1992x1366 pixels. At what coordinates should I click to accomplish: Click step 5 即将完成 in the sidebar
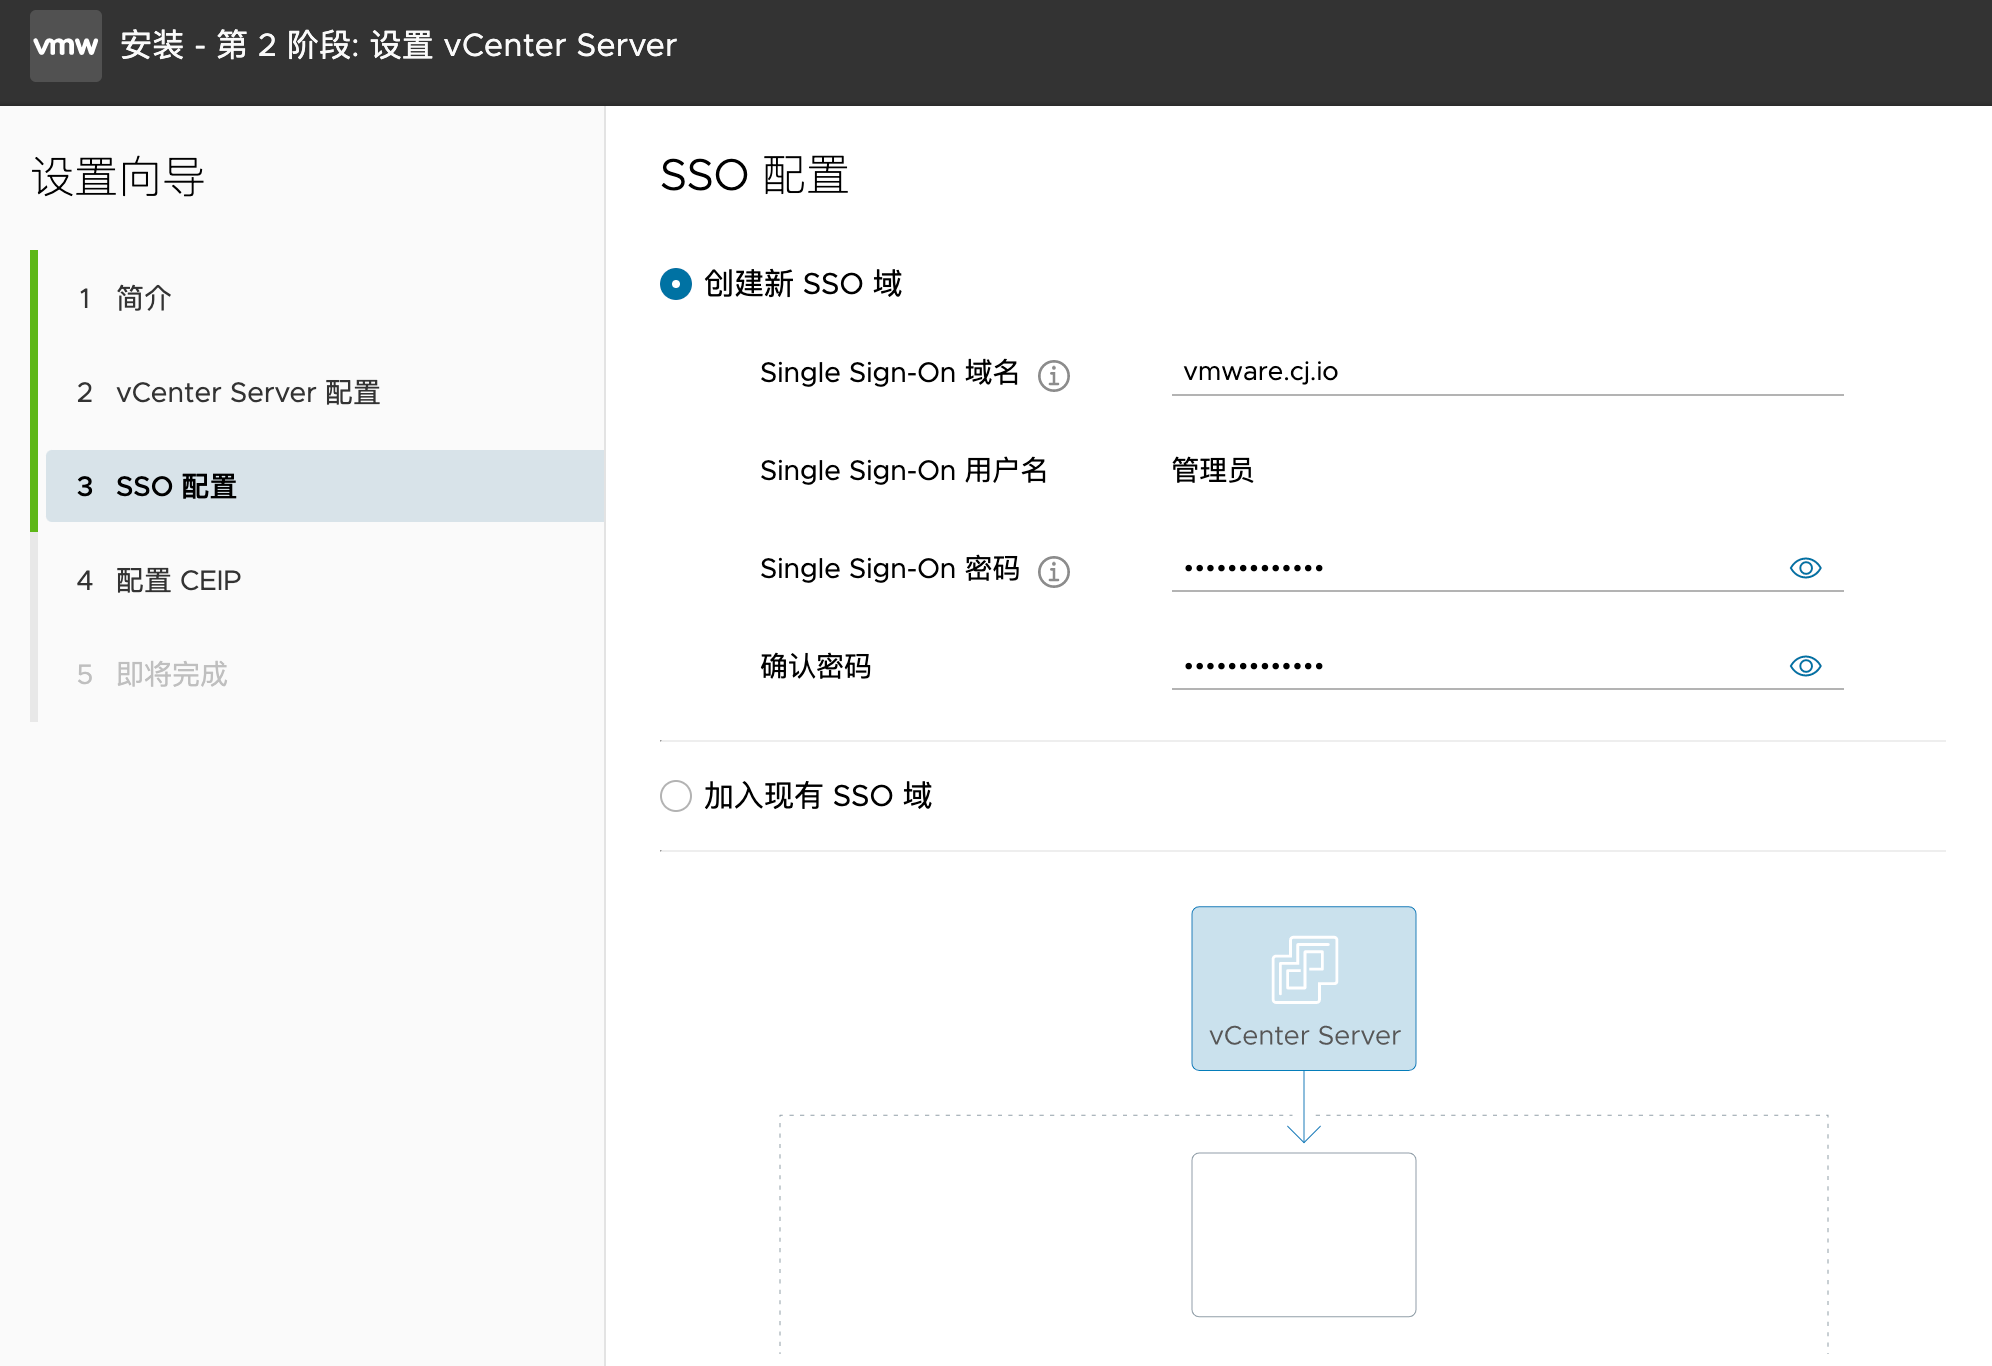pos(171,674)
